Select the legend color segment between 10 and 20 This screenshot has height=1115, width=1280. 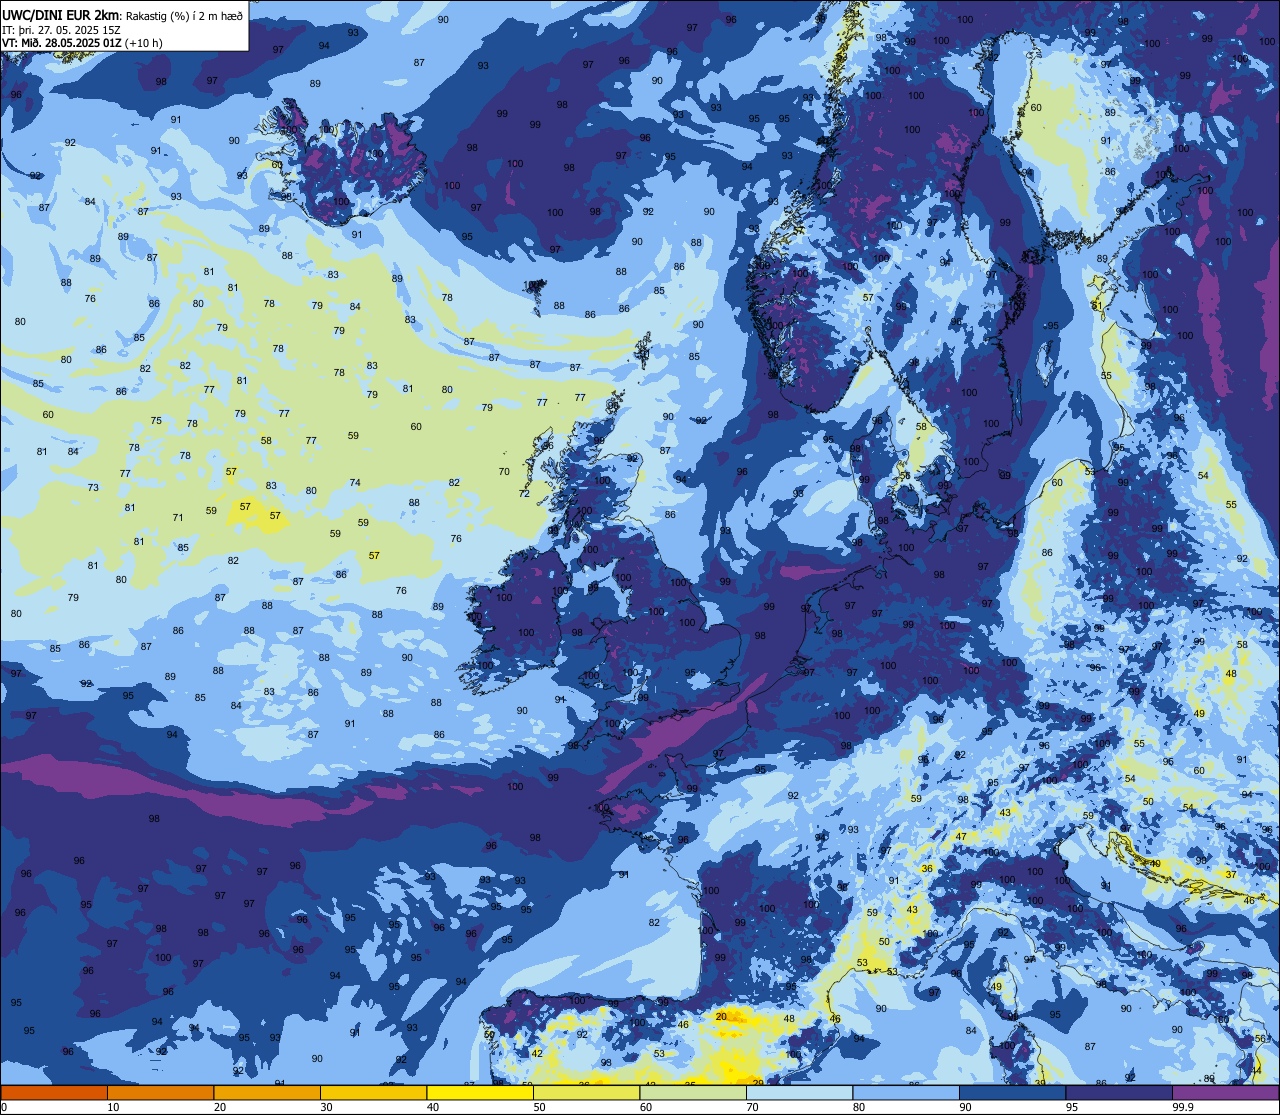(x=160, y=1092)
